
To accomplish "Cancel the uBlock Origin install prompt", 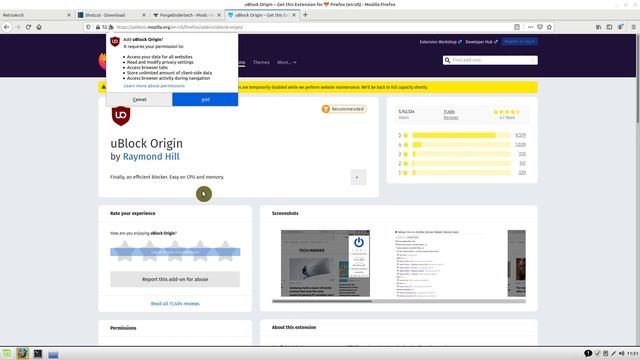I will [139, 99].
